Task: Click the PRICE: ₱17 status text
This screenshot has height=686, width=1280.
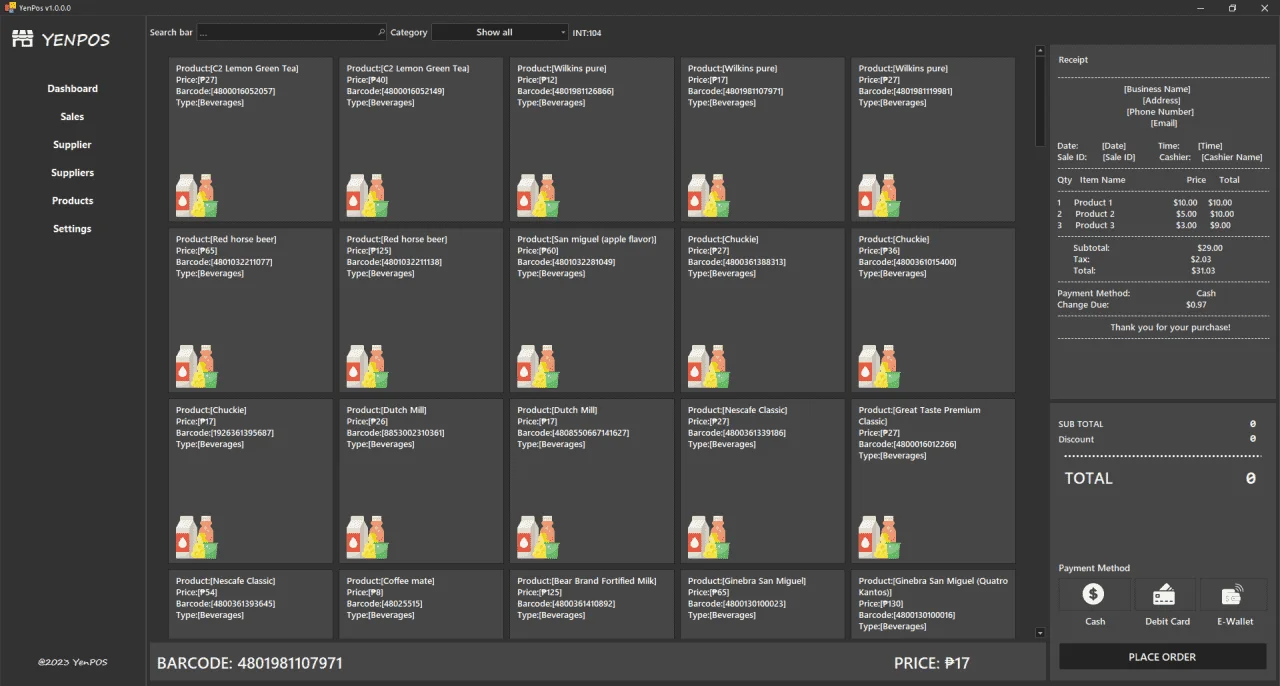Action: [932, 663]
